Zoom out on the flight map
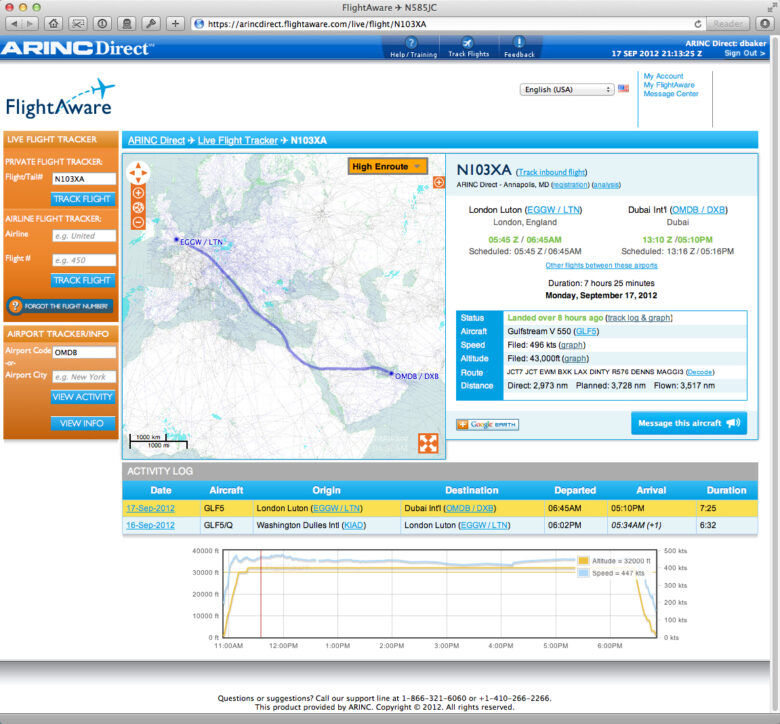The height and width of the screenshot is (724, 780). pos(138,222)
